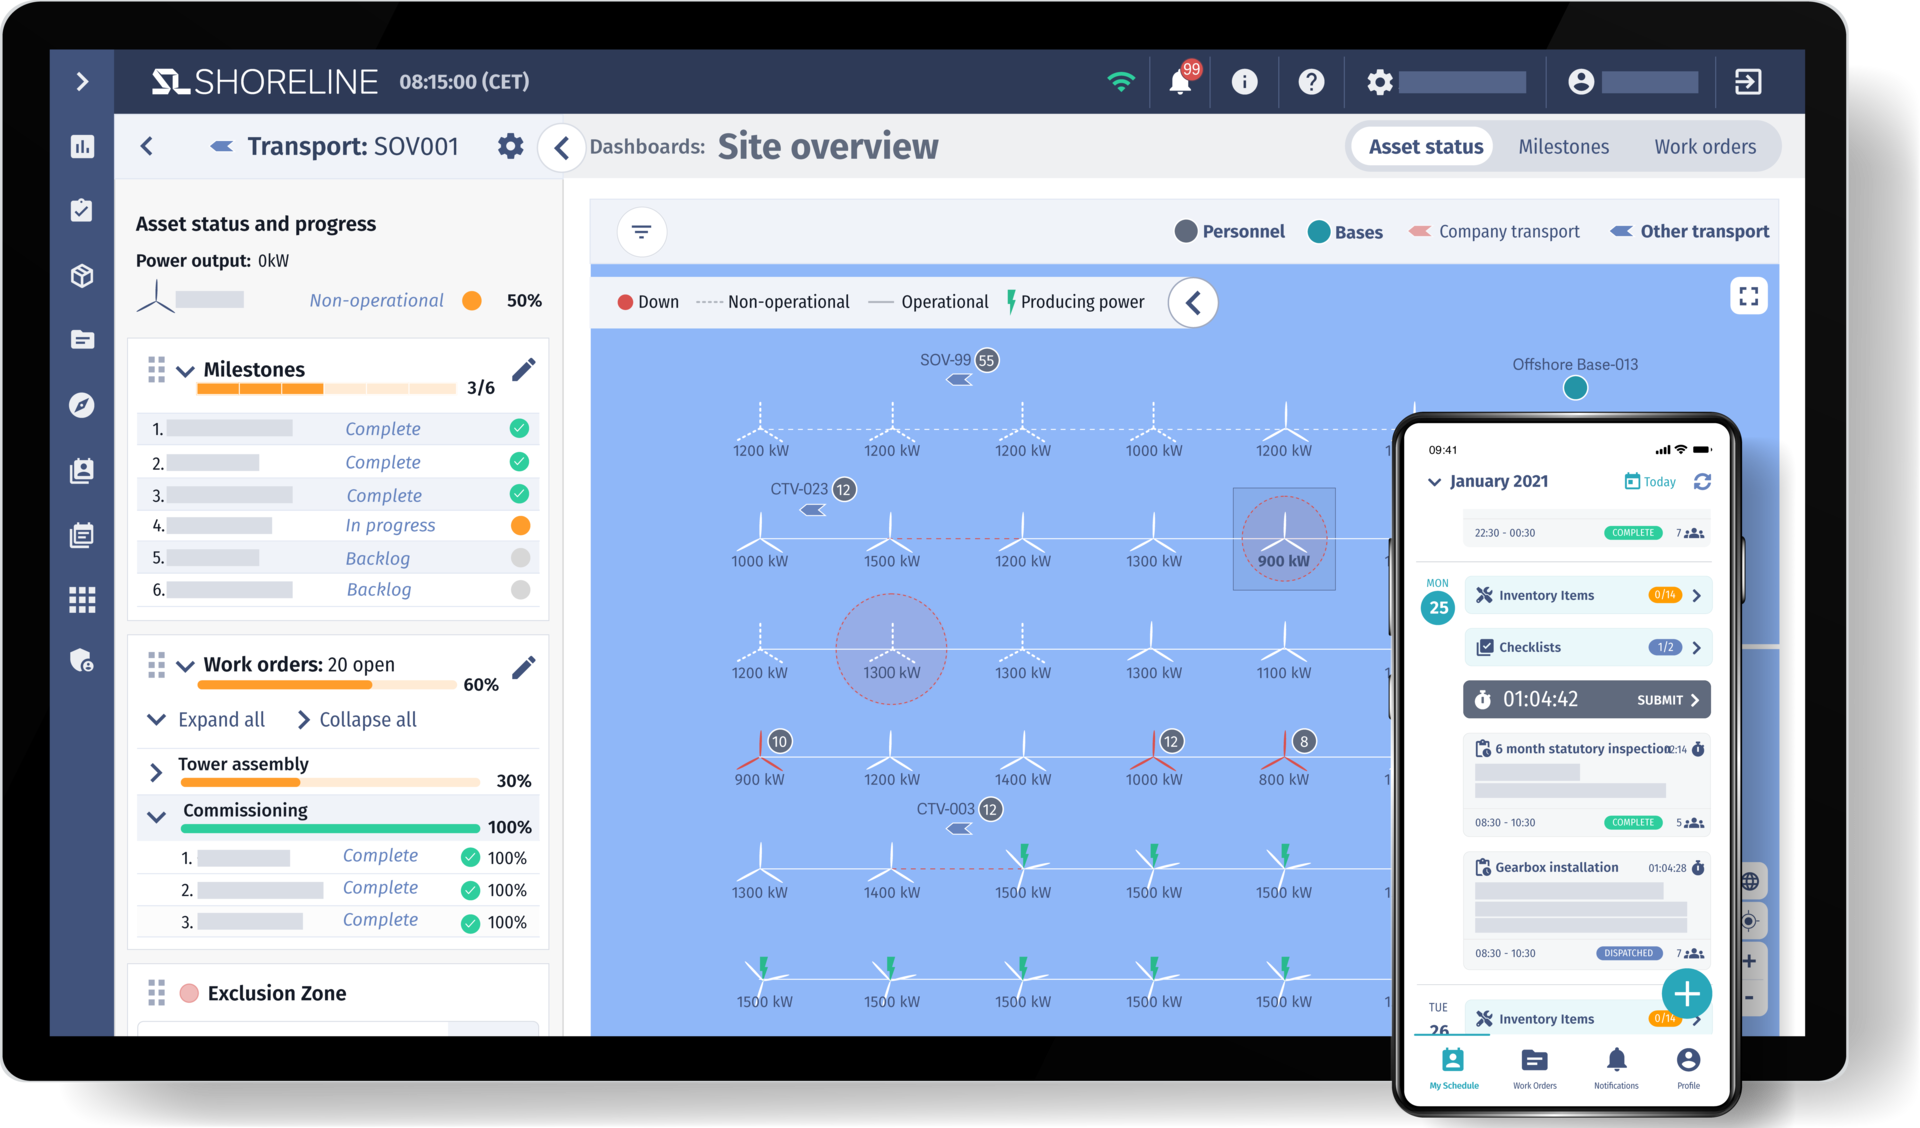Switch to the Milestones tab

[x=1563, y=147]
